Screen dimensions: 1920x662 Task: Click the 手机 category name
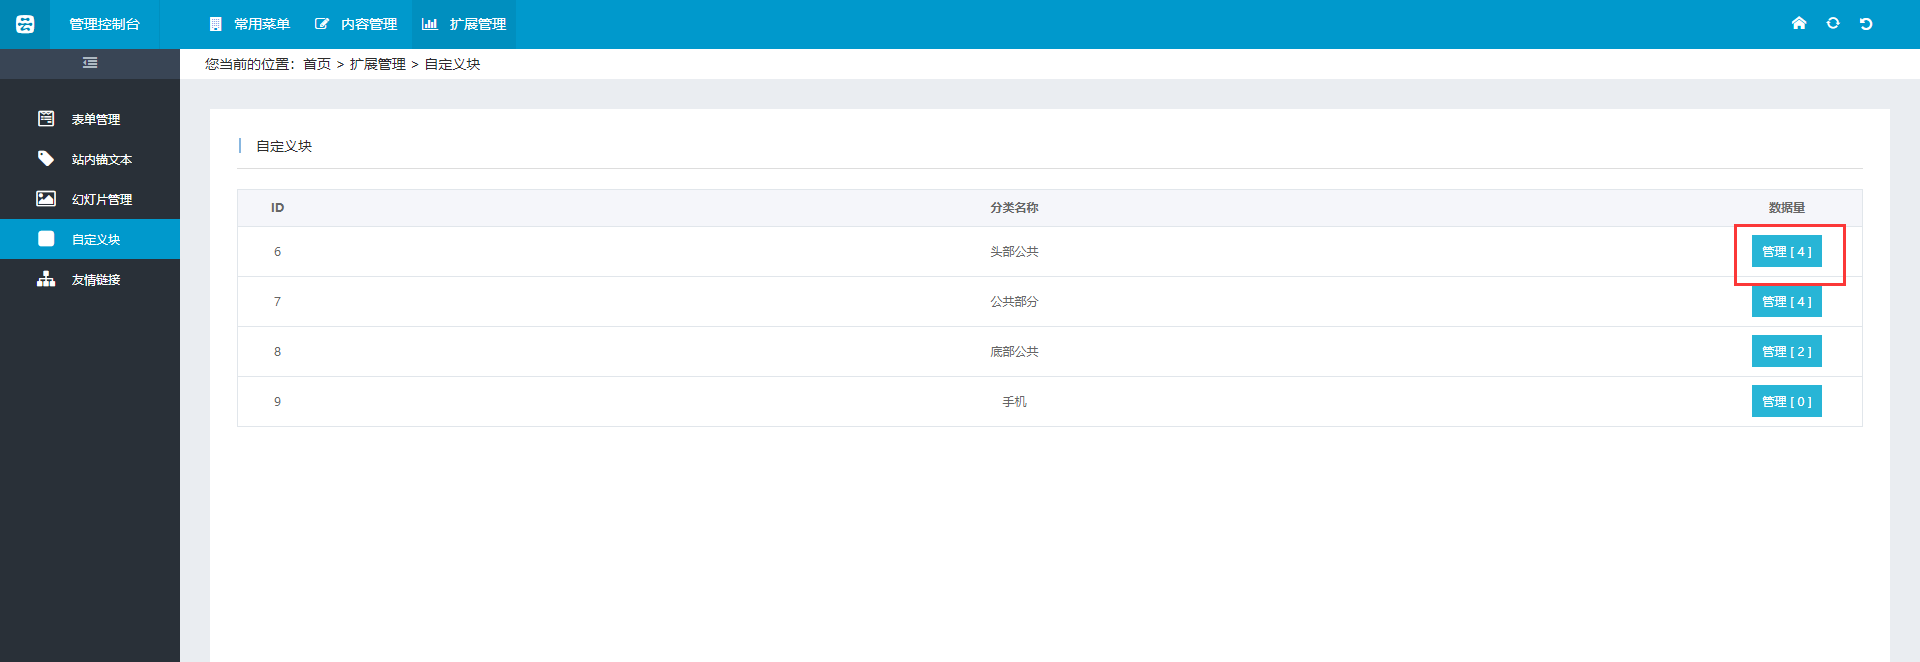1014,402
